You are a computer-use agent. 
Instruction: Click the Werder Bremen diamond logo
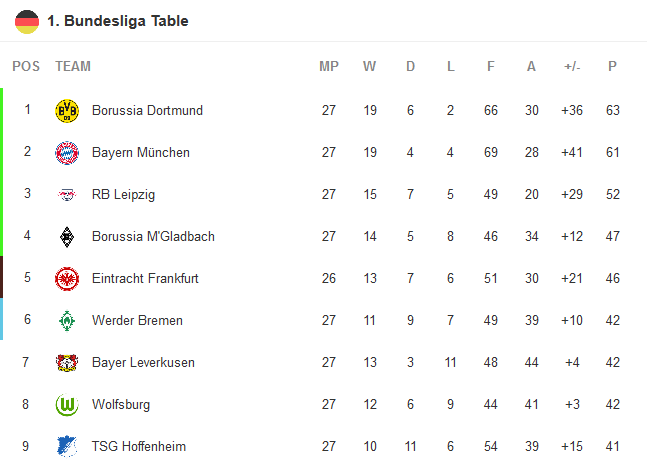67,320
